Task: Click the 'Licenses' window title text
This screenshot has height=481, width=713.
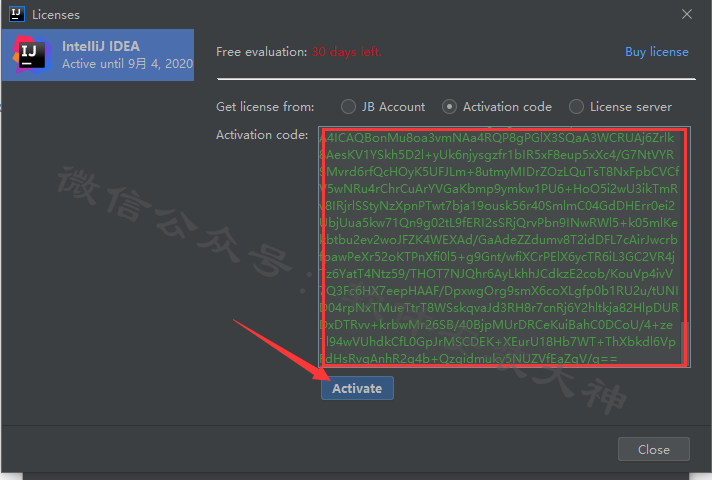Action: pyautogui.click(x=56, y=15)
